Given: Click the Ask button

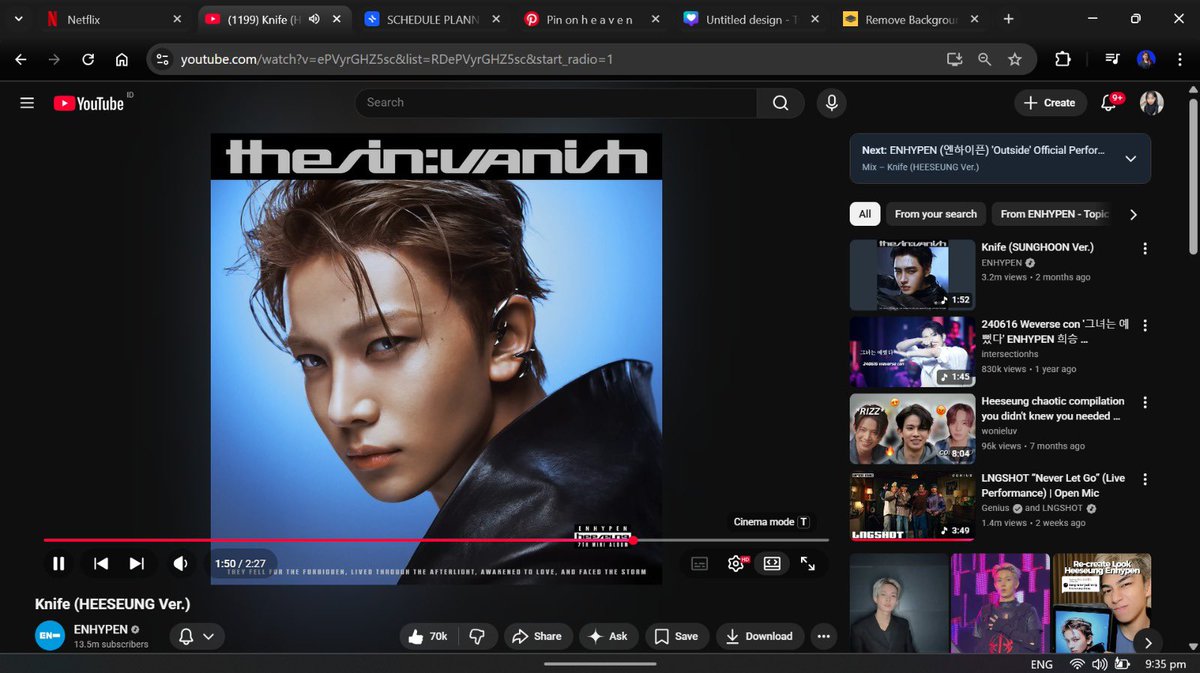Looking at the screenshot, I should tap(608, 636).
